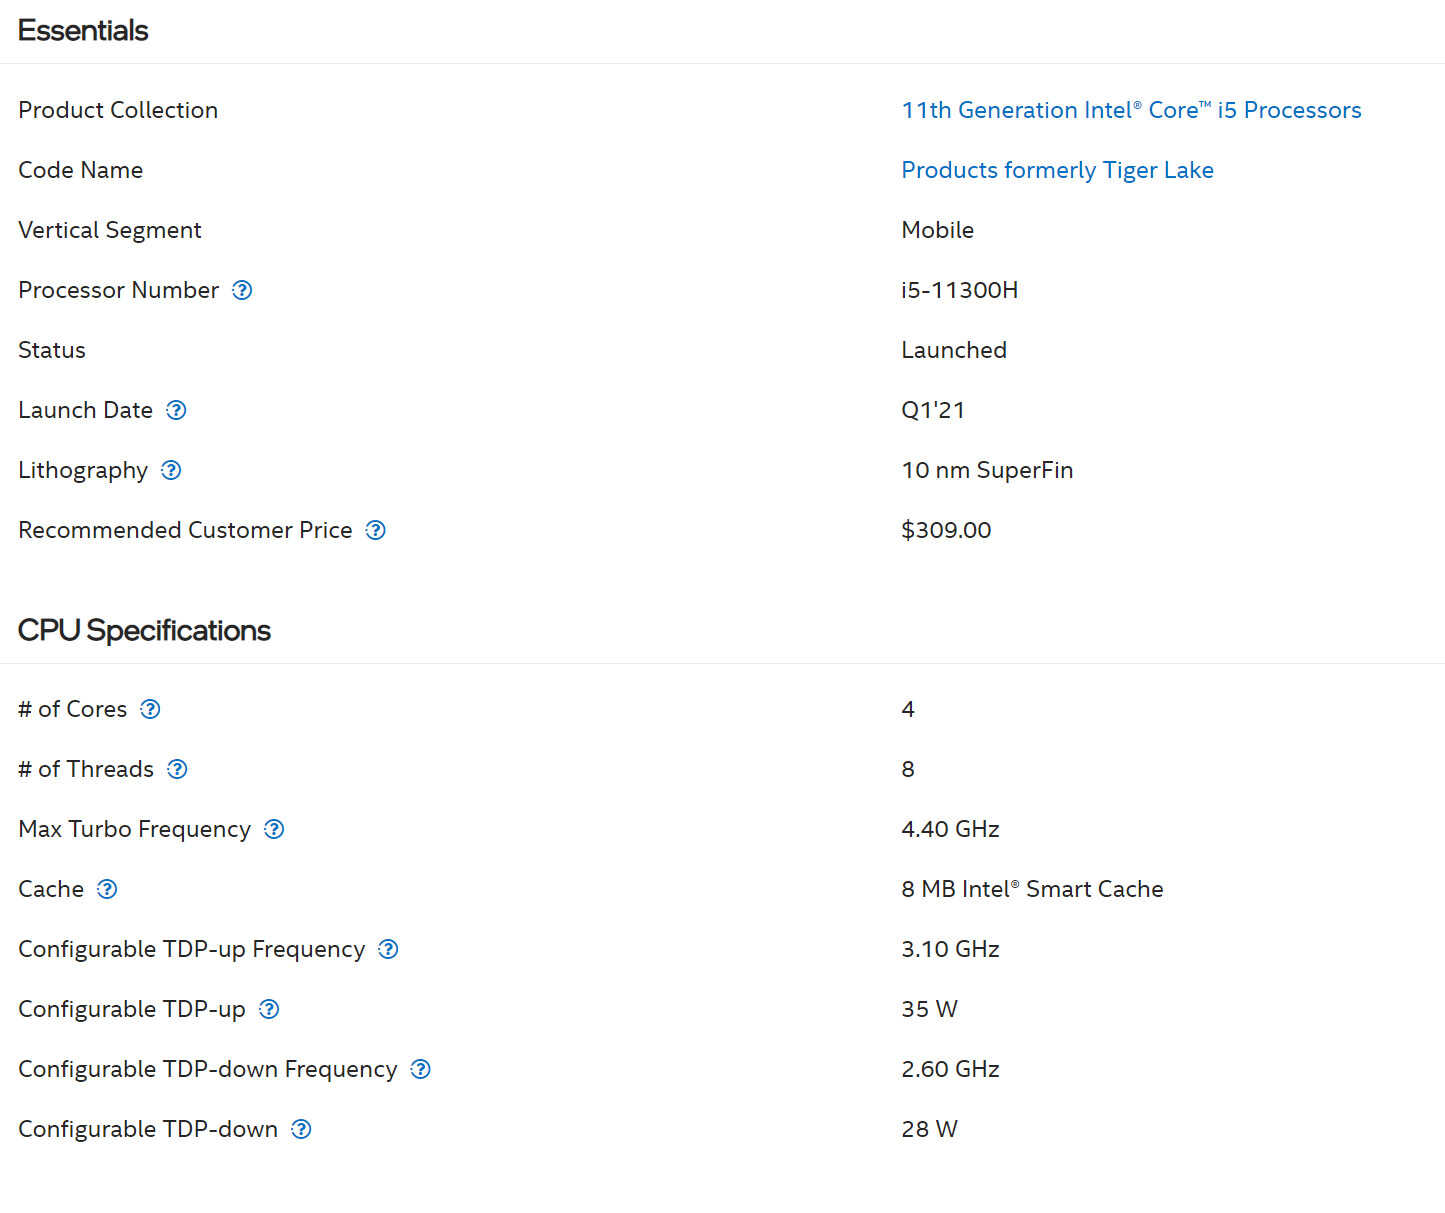Click help icon next to Processor Number
Image resolution: width=1445 pixels, height=1213 pixels.
[242, 290]
